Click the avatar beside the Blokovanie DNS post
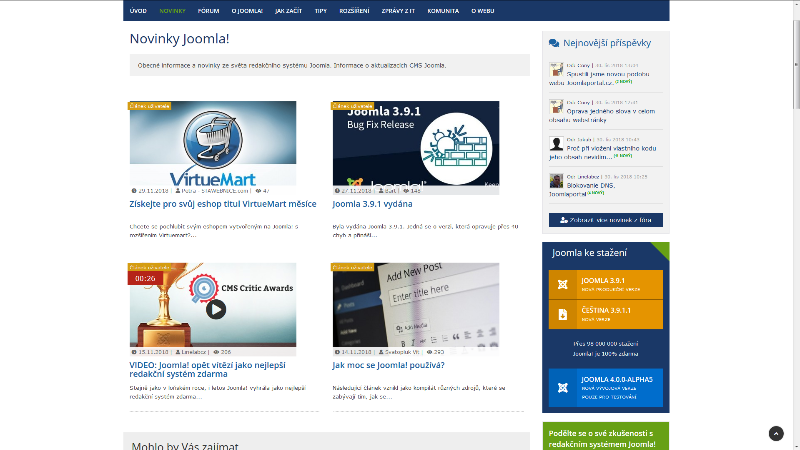The height and width of the screenshot is (450, 800). (556, 181)
